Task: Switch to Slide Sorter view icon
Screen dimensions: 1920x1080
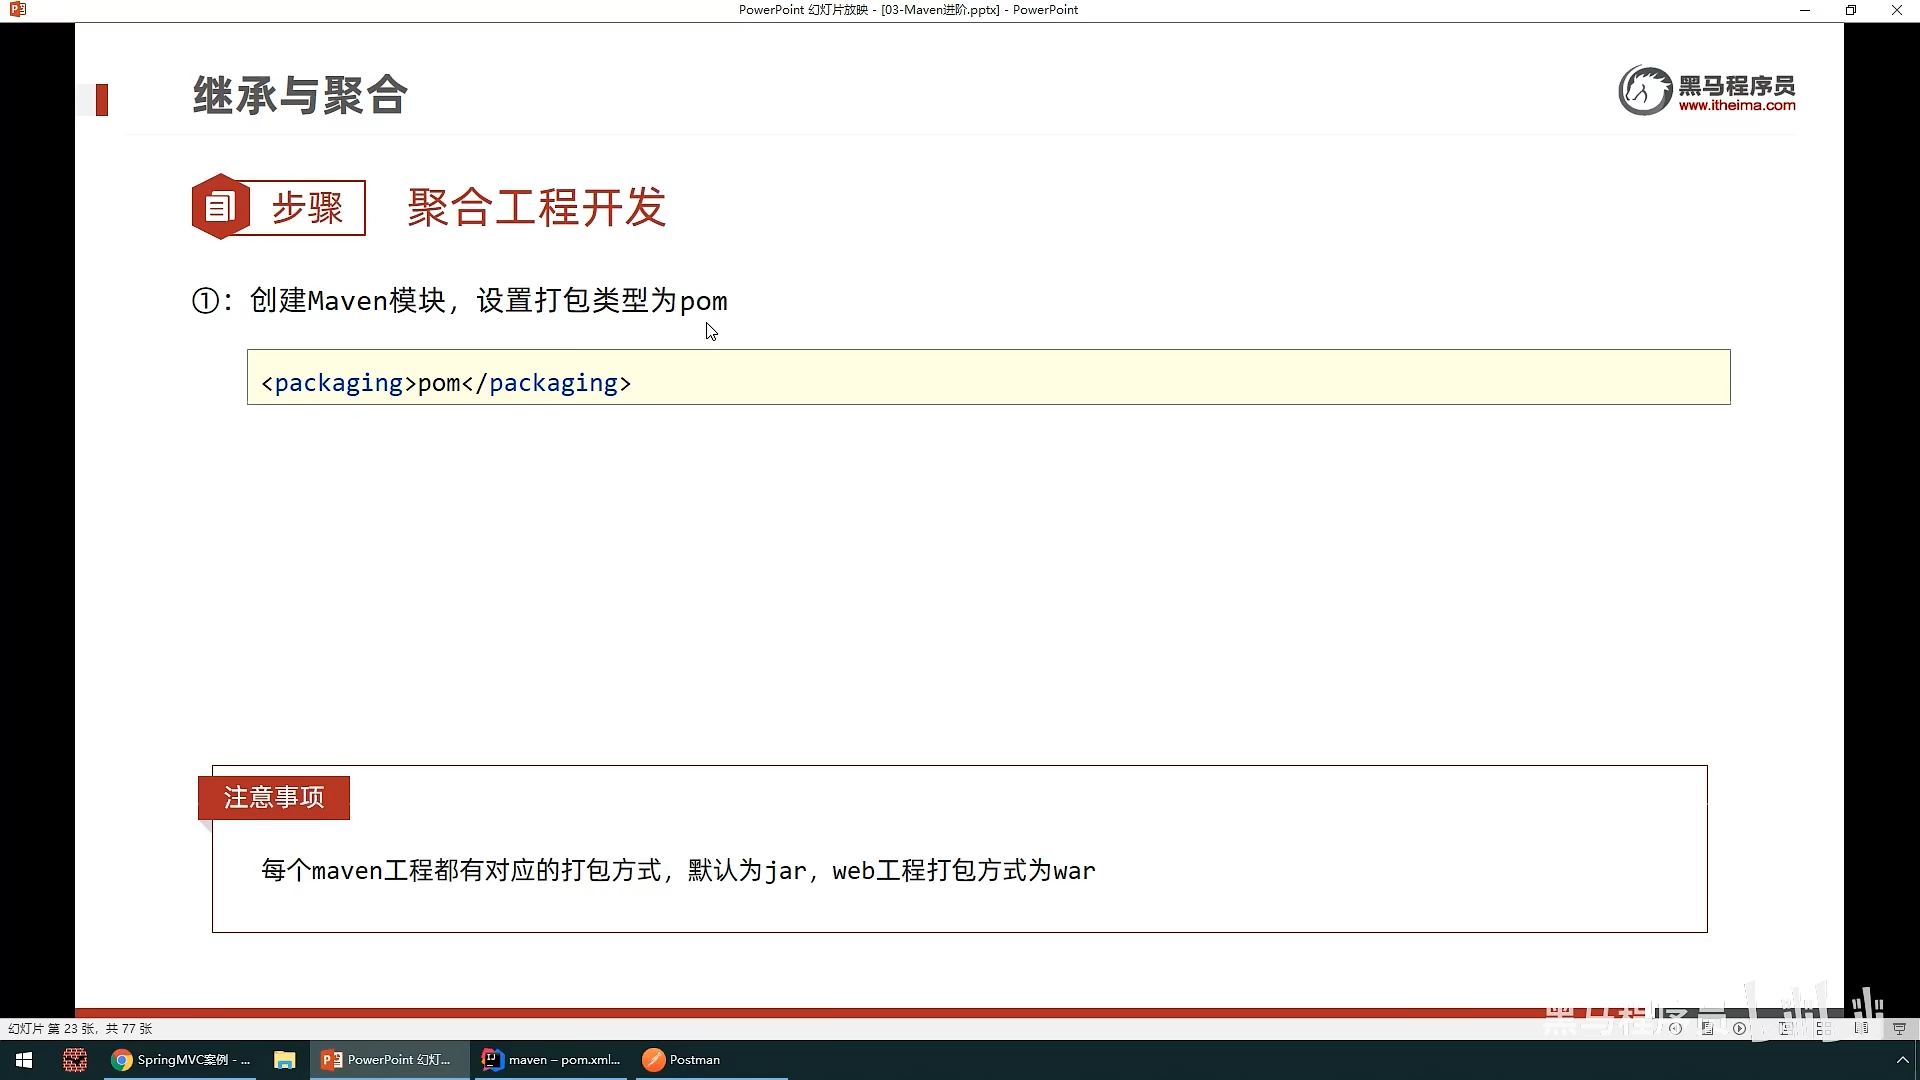Action: [1824, 1028]
